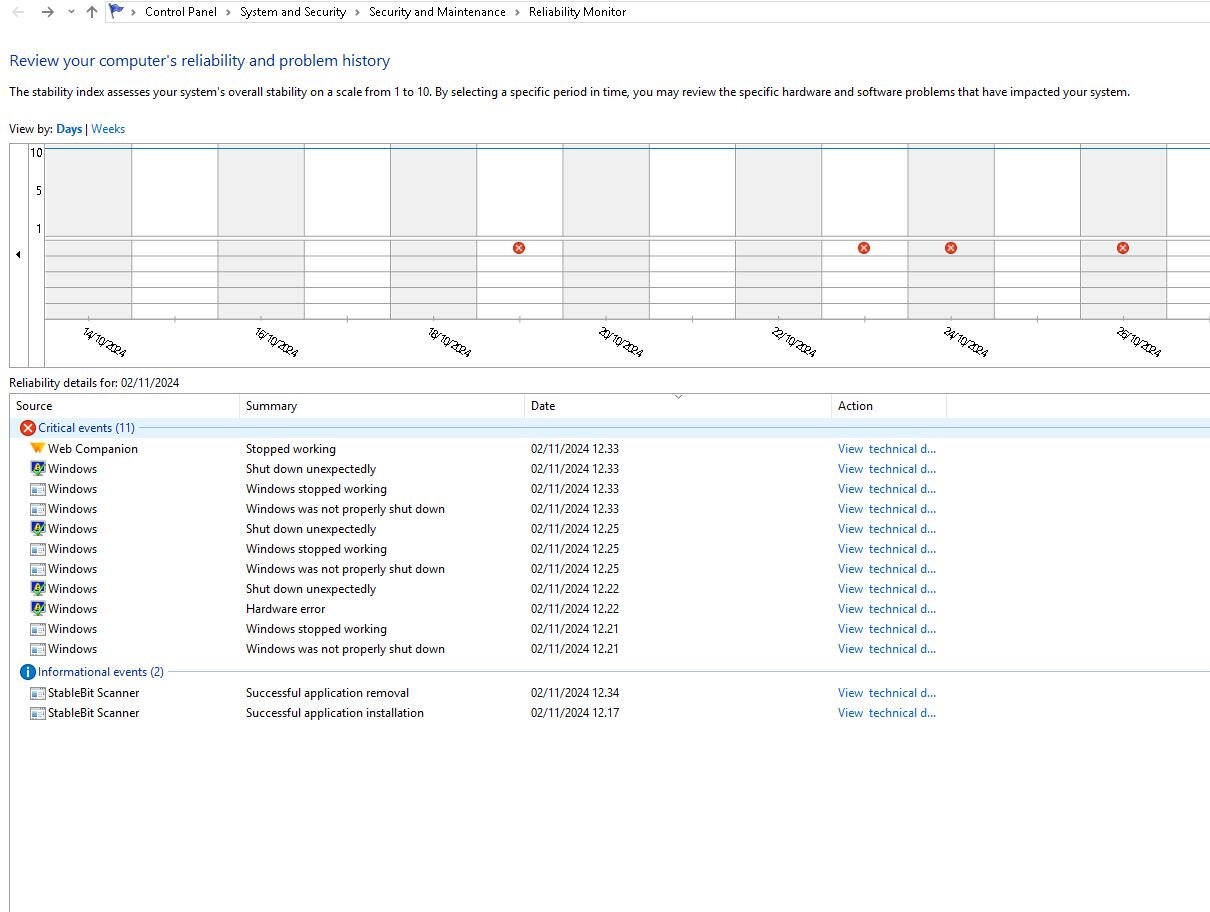Screen dimensions: 1210x912
Task: Select the red error marker on 23/10/2024
Action: pos(864,248)
